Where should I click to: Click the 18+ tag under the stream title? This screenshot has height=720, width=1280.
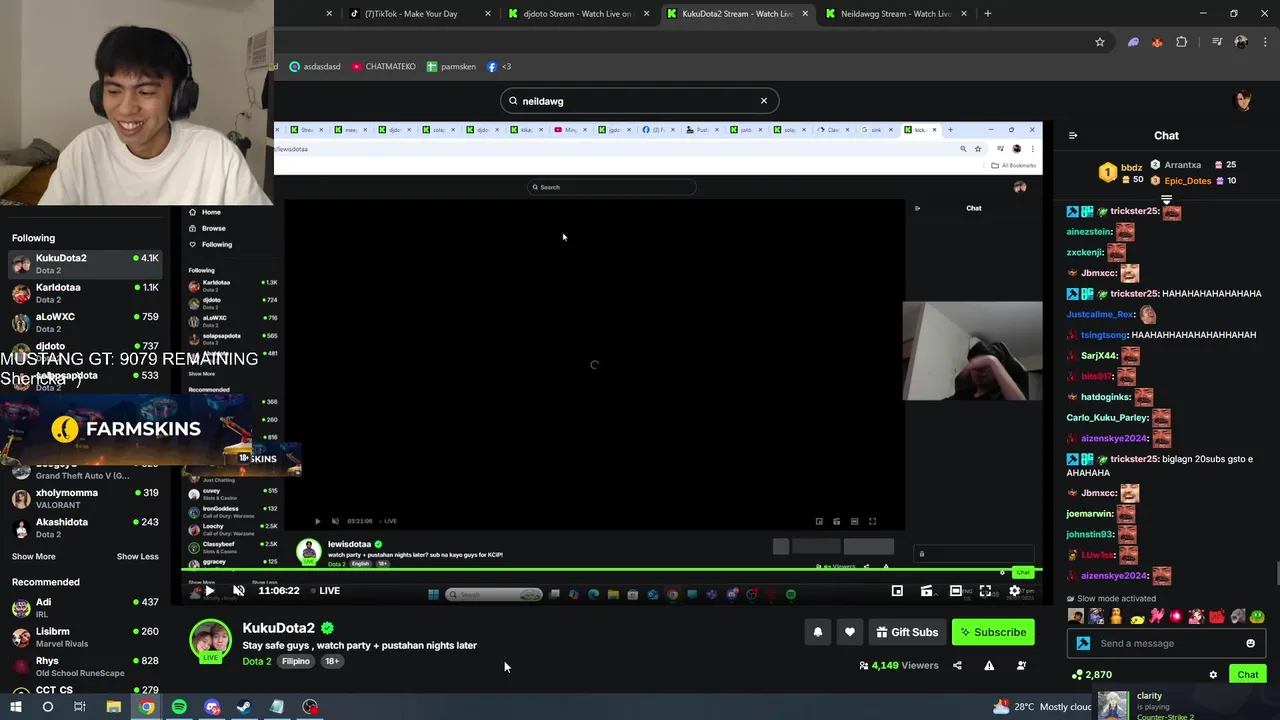tap(332, 662)
